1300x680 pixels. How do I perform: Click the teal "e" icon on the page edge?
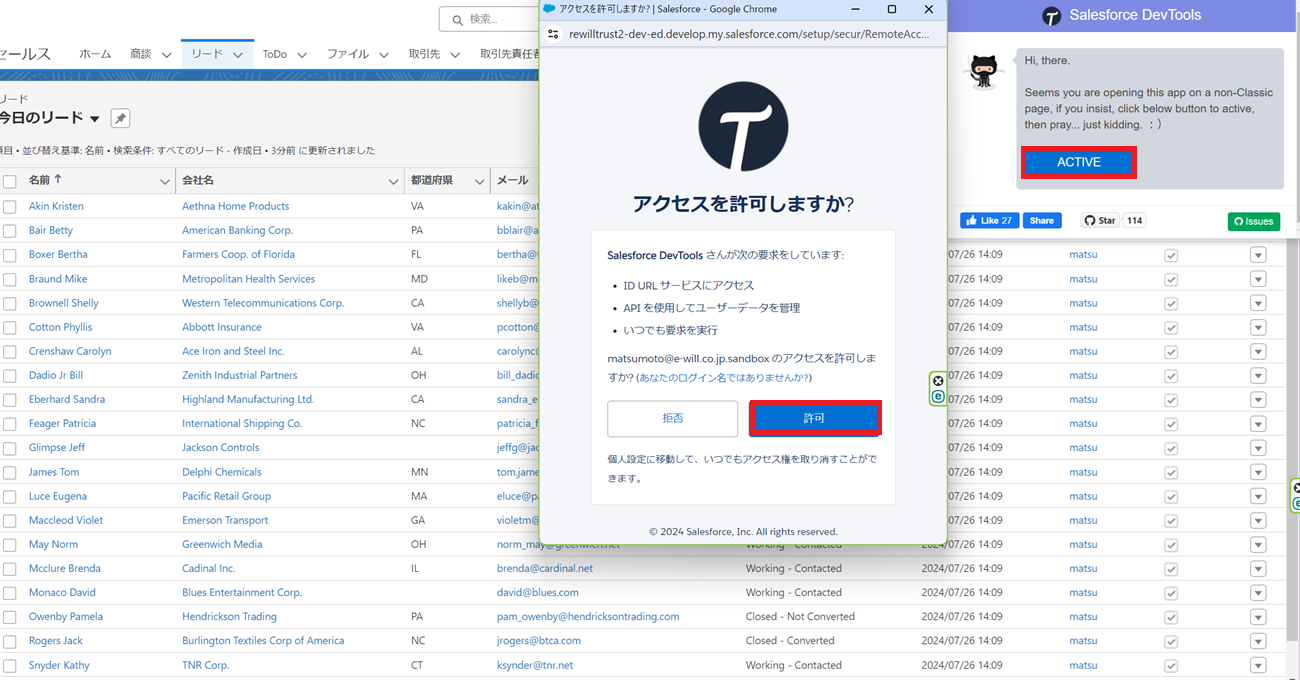[937, 397]
